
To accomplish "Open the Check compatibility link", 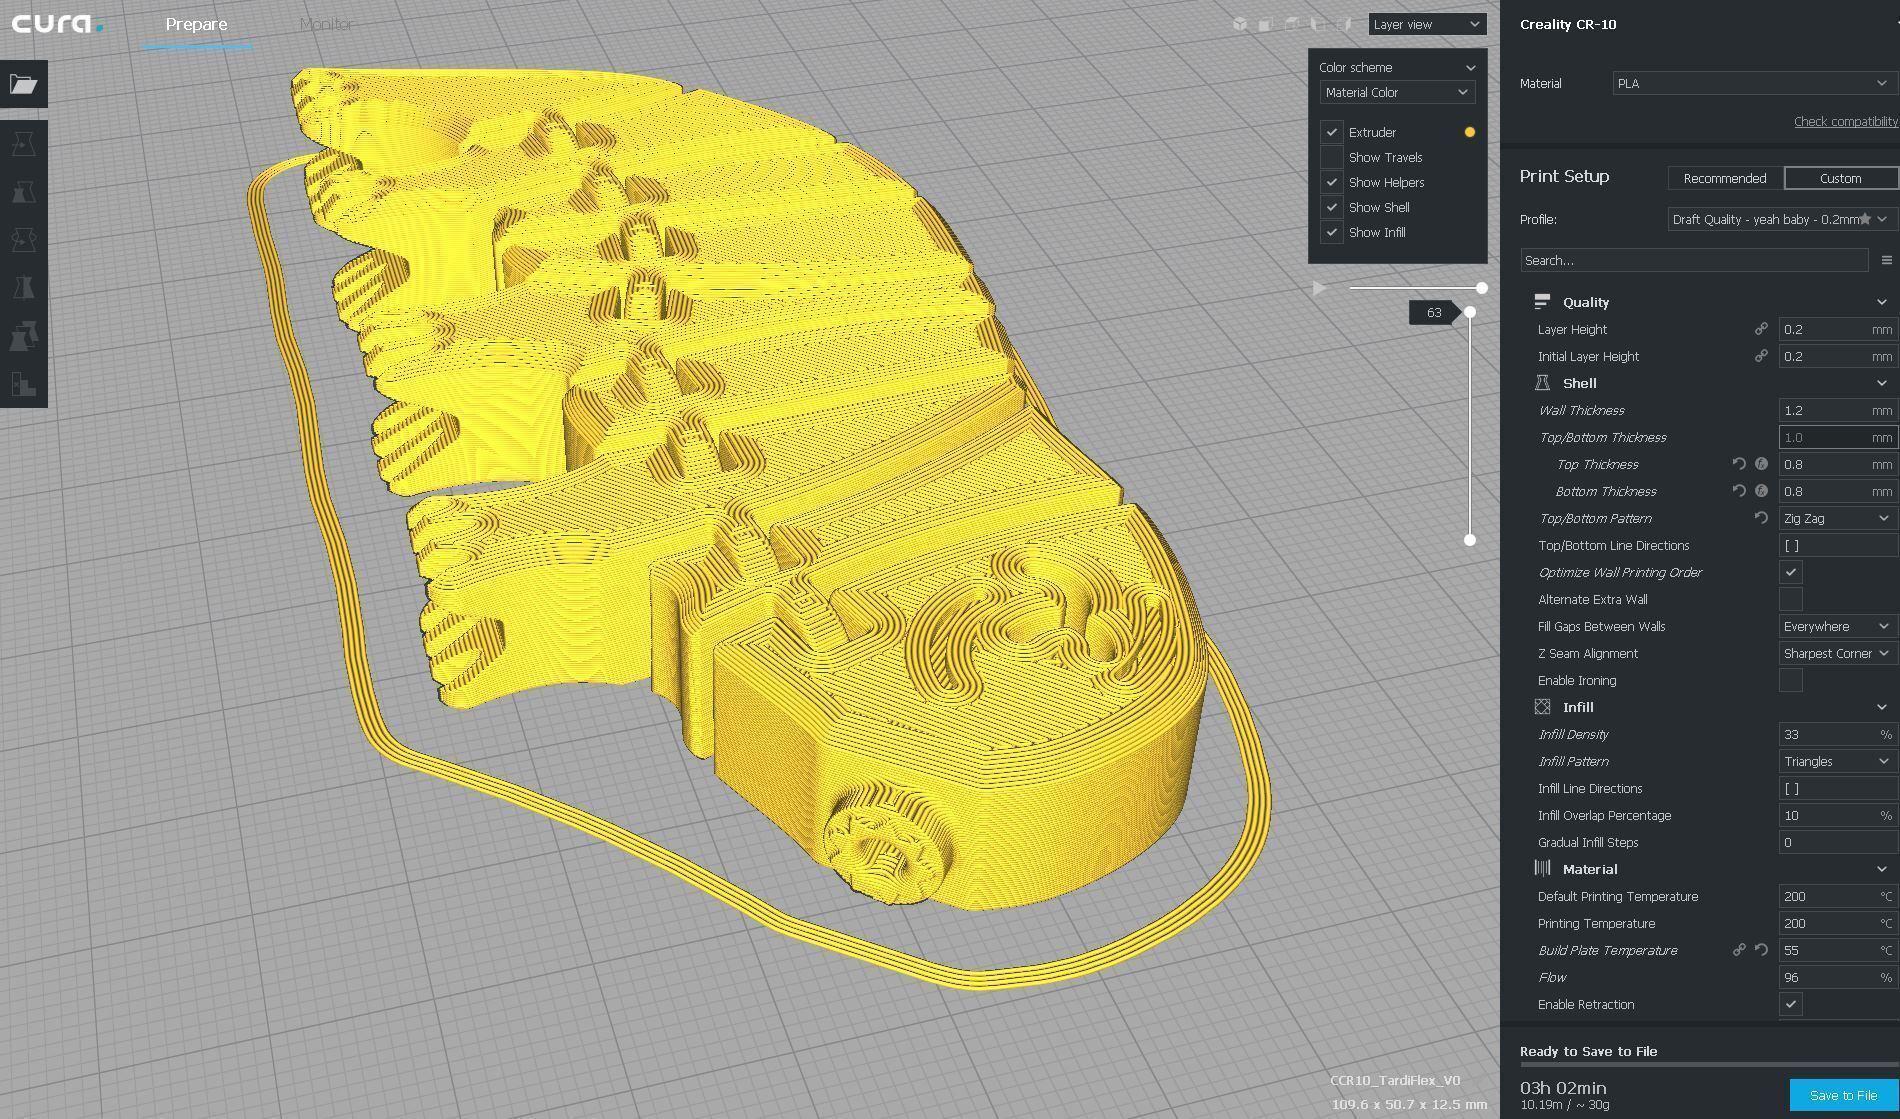I will [x=1845, y=121].
